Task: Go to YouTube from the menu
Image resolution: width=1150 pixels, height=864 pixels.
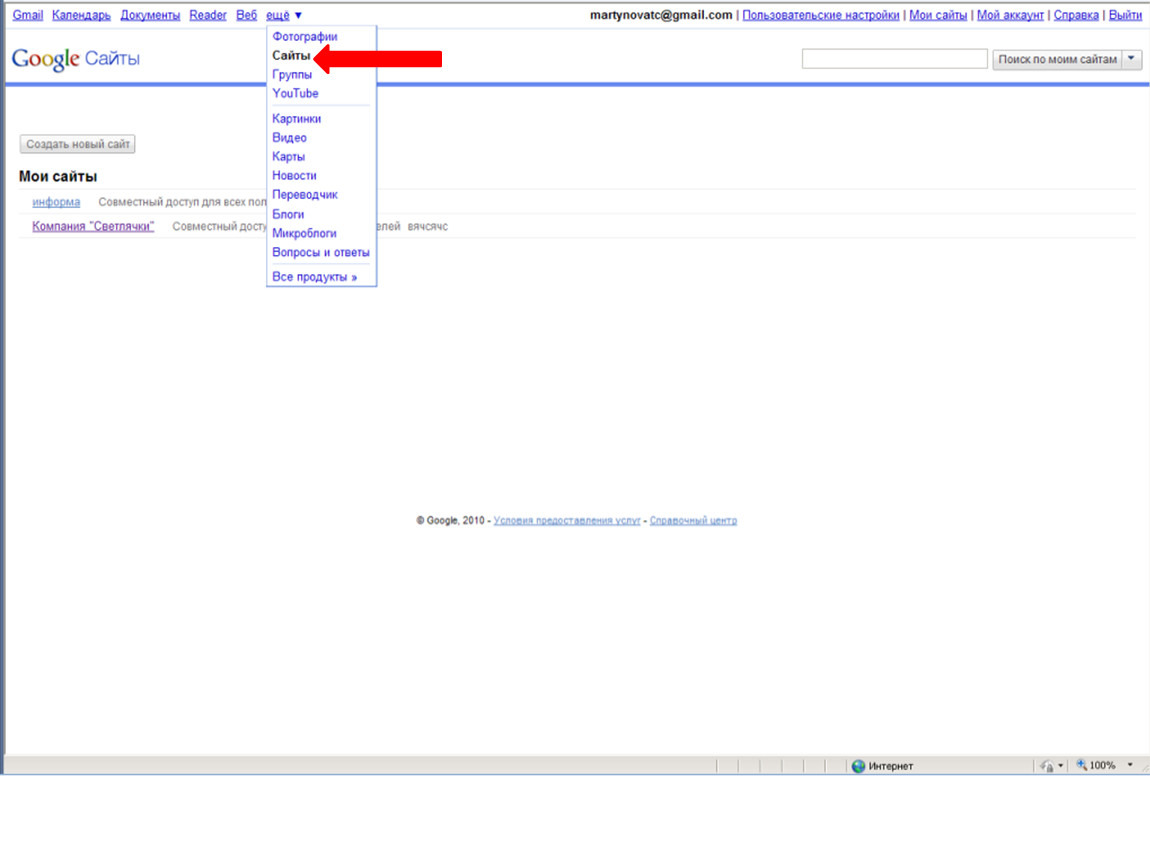Action: pos(295,93)
